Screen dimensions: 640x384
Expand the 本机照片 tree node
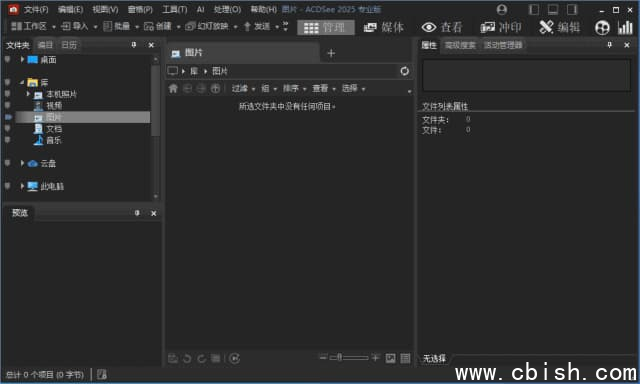[x=28, y=94]
